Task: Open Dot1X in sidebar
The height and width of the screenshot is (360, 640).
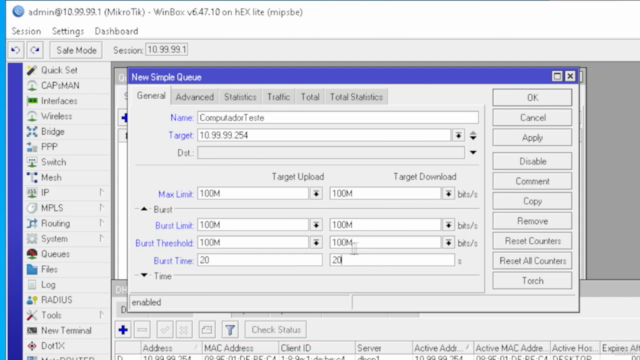Action: click(53, 346)
